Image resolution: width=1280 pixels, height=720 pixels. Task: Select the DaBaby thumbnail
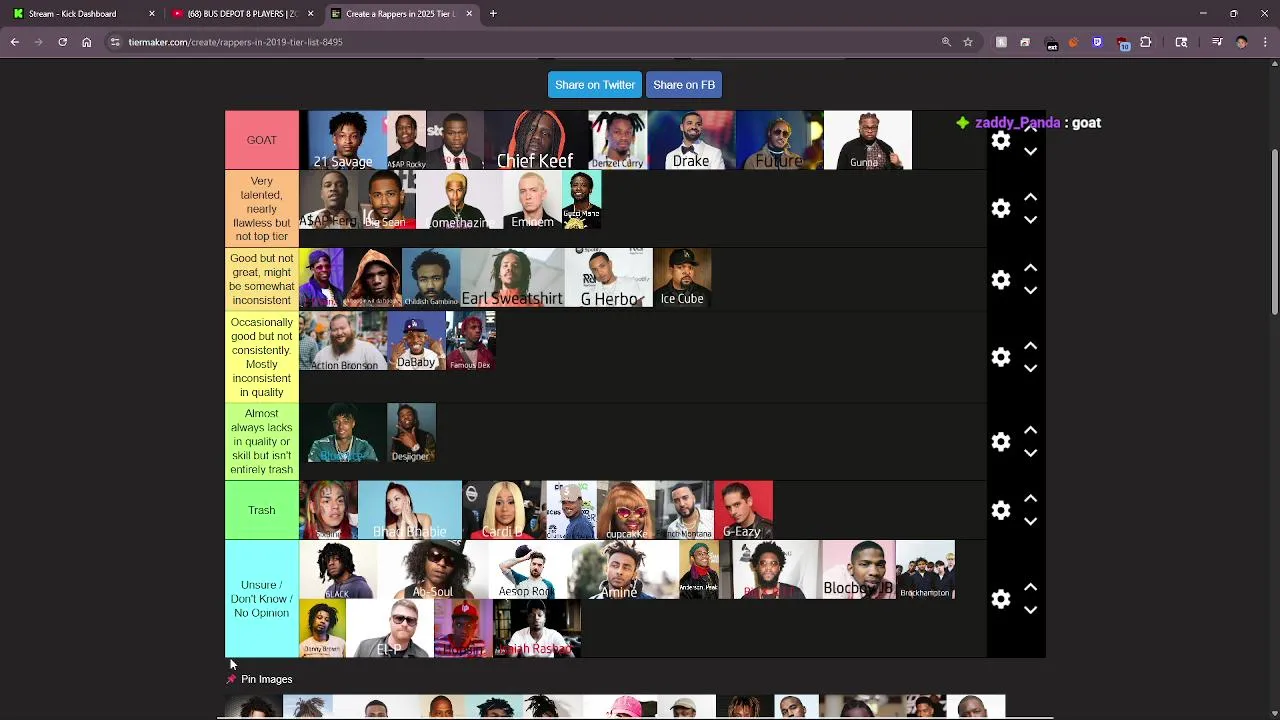point(416,340)
